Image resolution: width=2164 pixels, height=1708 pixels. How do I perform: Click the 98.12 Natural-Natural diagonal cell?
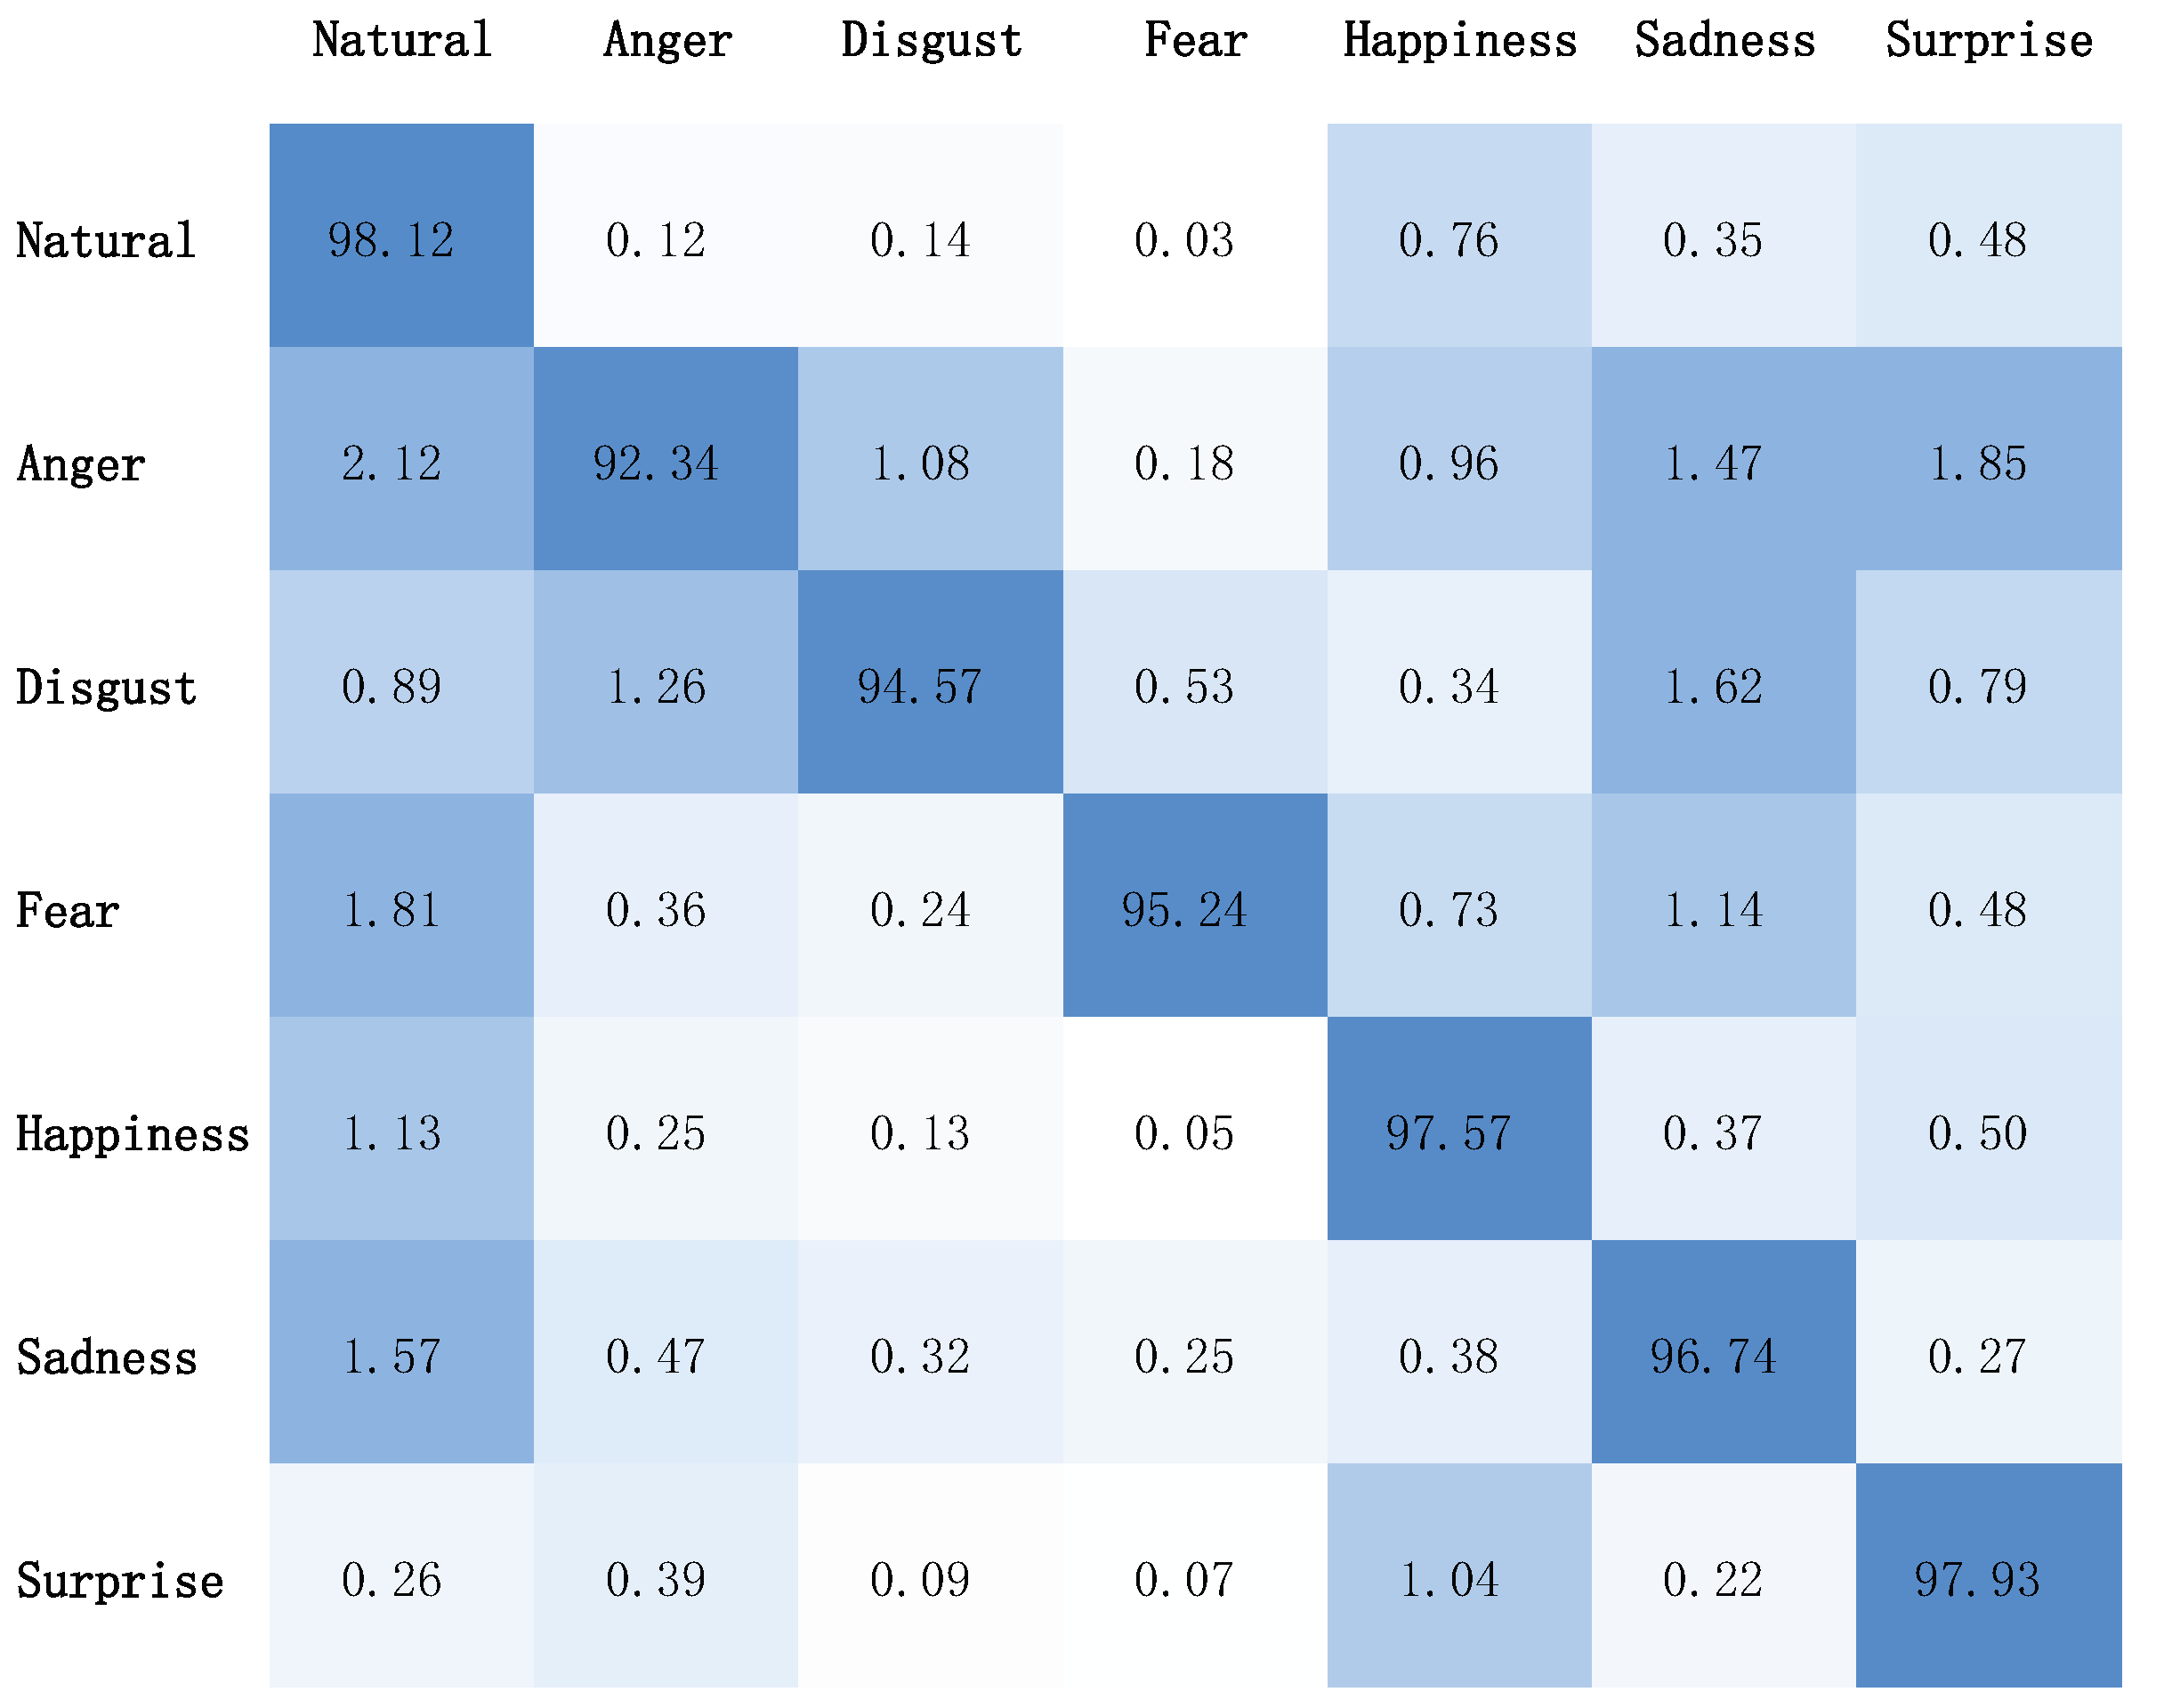coord(400,236)
